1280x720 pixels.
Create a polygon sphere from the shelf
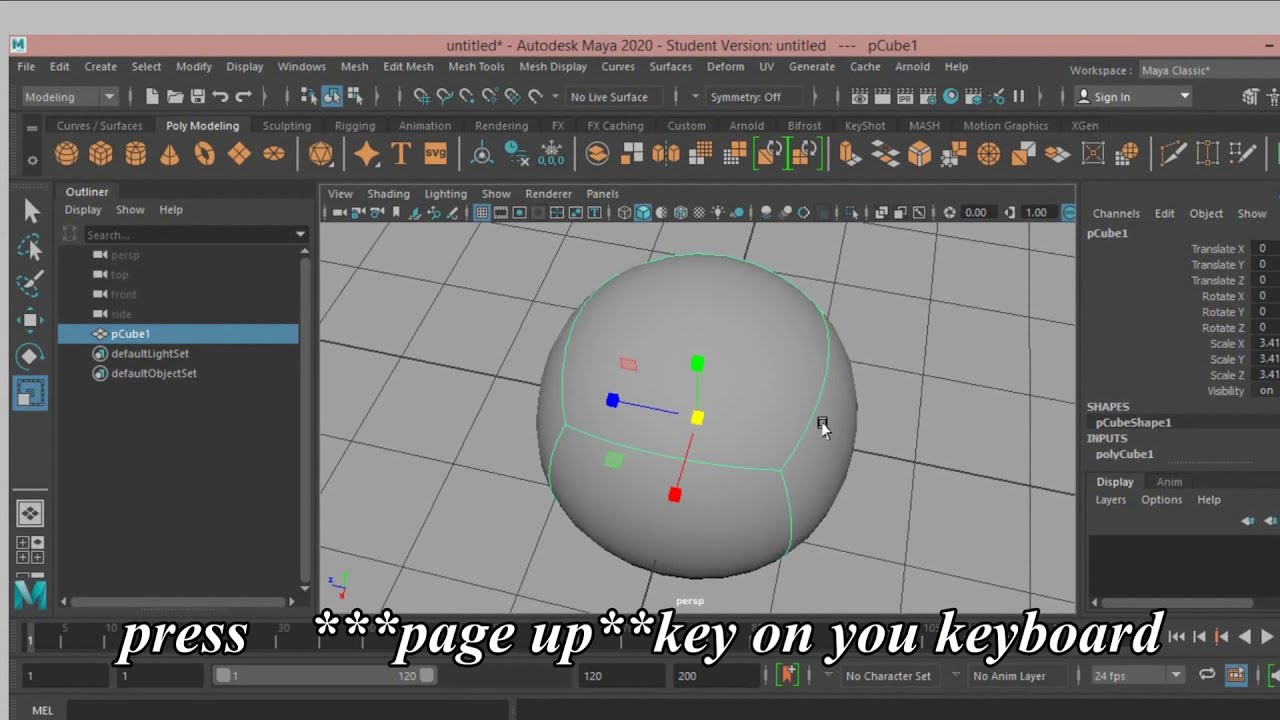pyautogui.click(x=66, y=154)
